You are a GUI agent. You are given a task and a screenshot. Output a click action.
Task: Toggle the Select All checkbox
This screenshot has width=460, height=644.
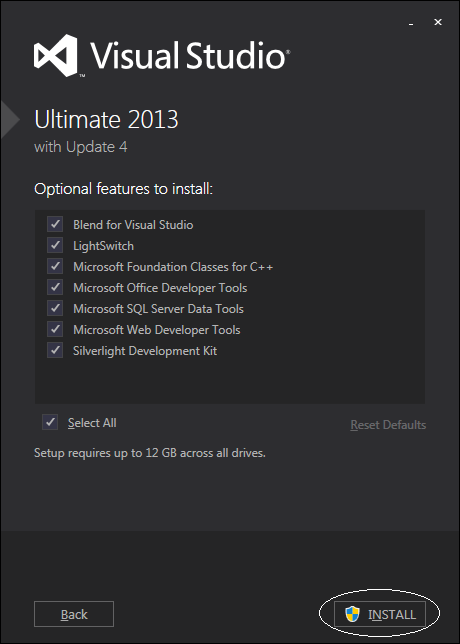click(50, 422)
